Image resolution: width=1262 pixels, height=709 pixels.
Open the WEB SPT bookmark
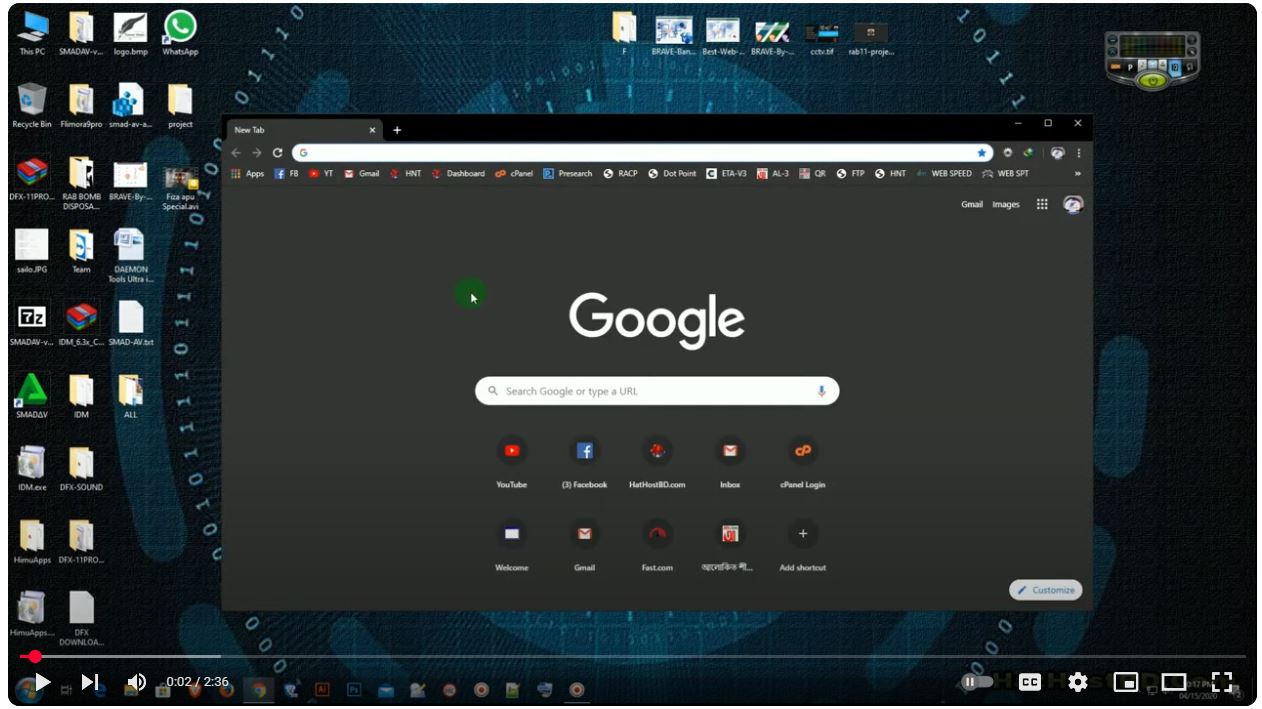click(1005, 174)
